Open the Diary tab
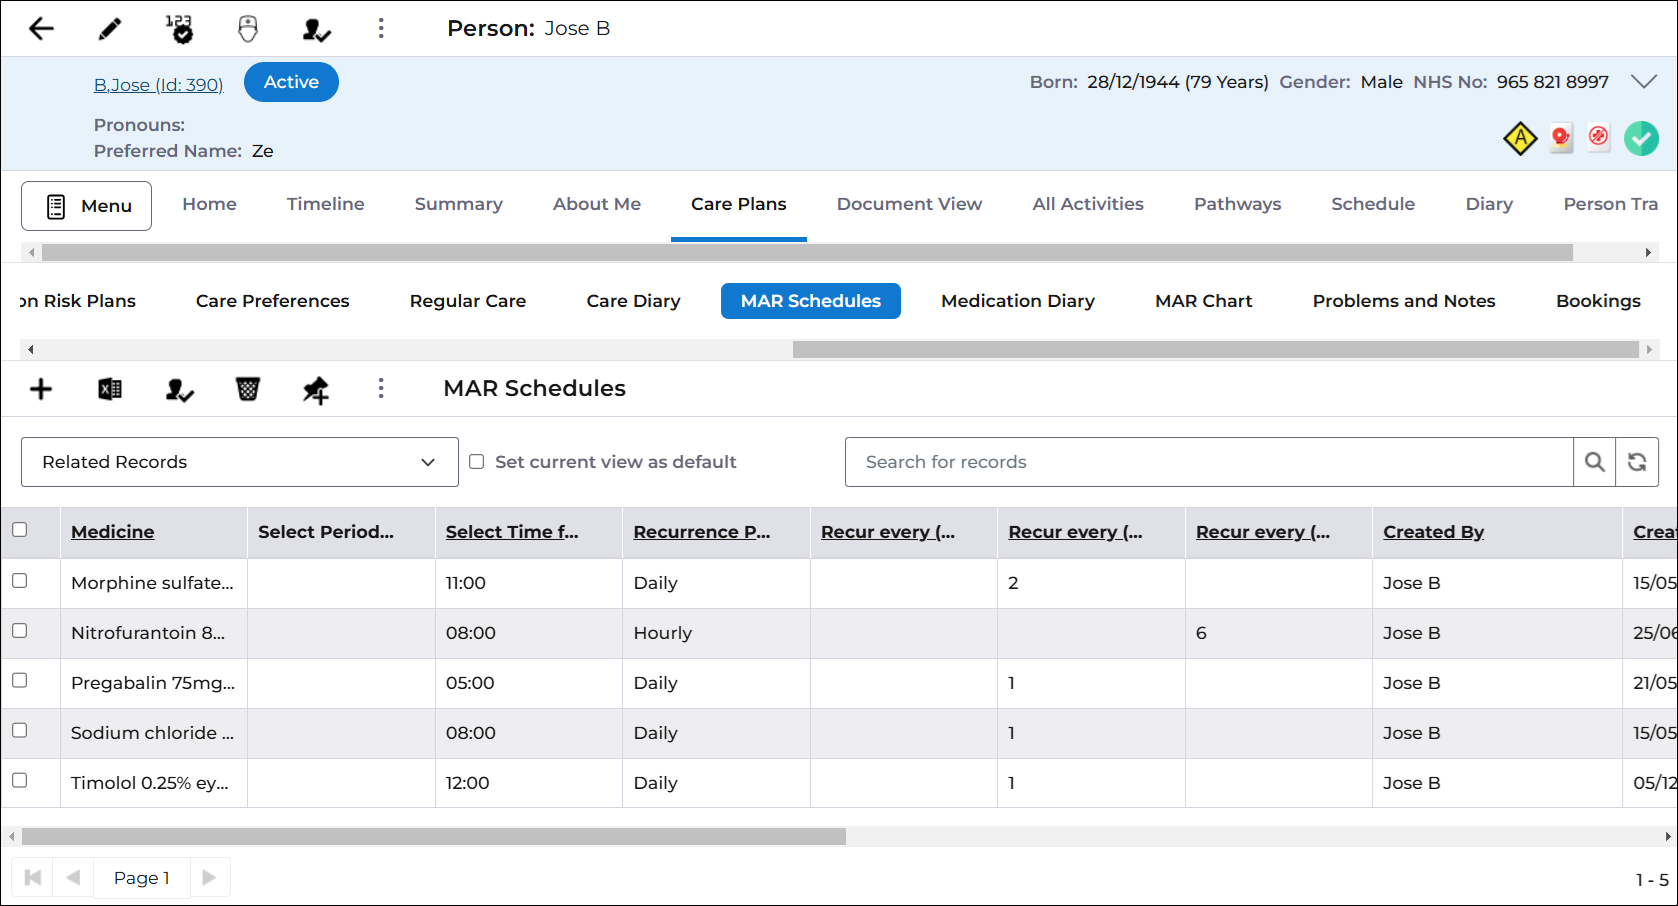1678x906 pixels. 1489,204
